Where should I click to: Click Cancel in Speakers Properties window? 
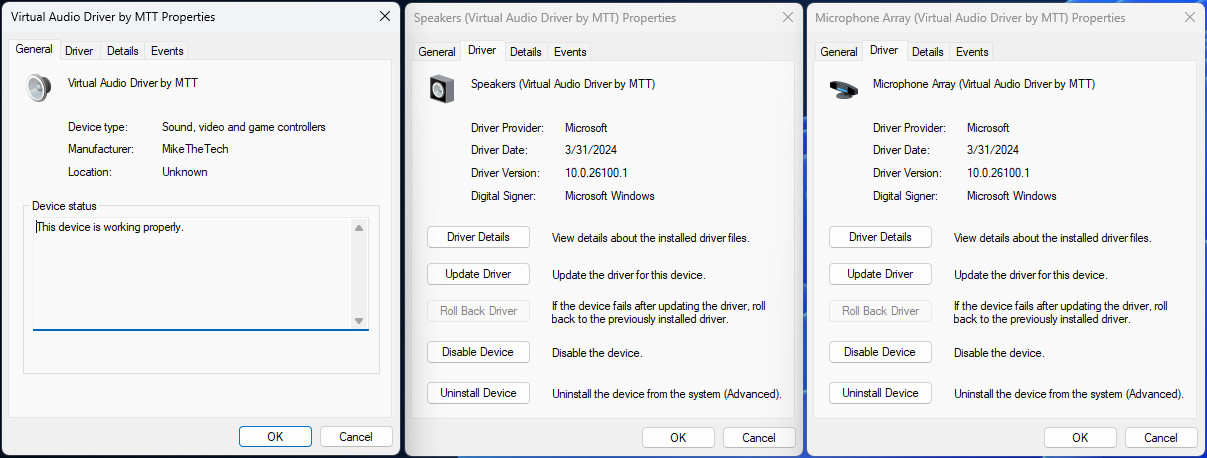click(x=759, y=438)
